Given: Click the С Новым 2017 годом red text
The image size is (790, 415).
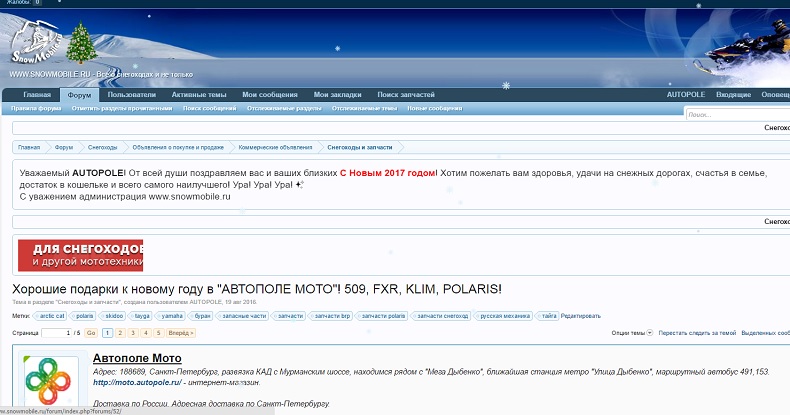Looking at the screenshot, I should tap(387, 173).
